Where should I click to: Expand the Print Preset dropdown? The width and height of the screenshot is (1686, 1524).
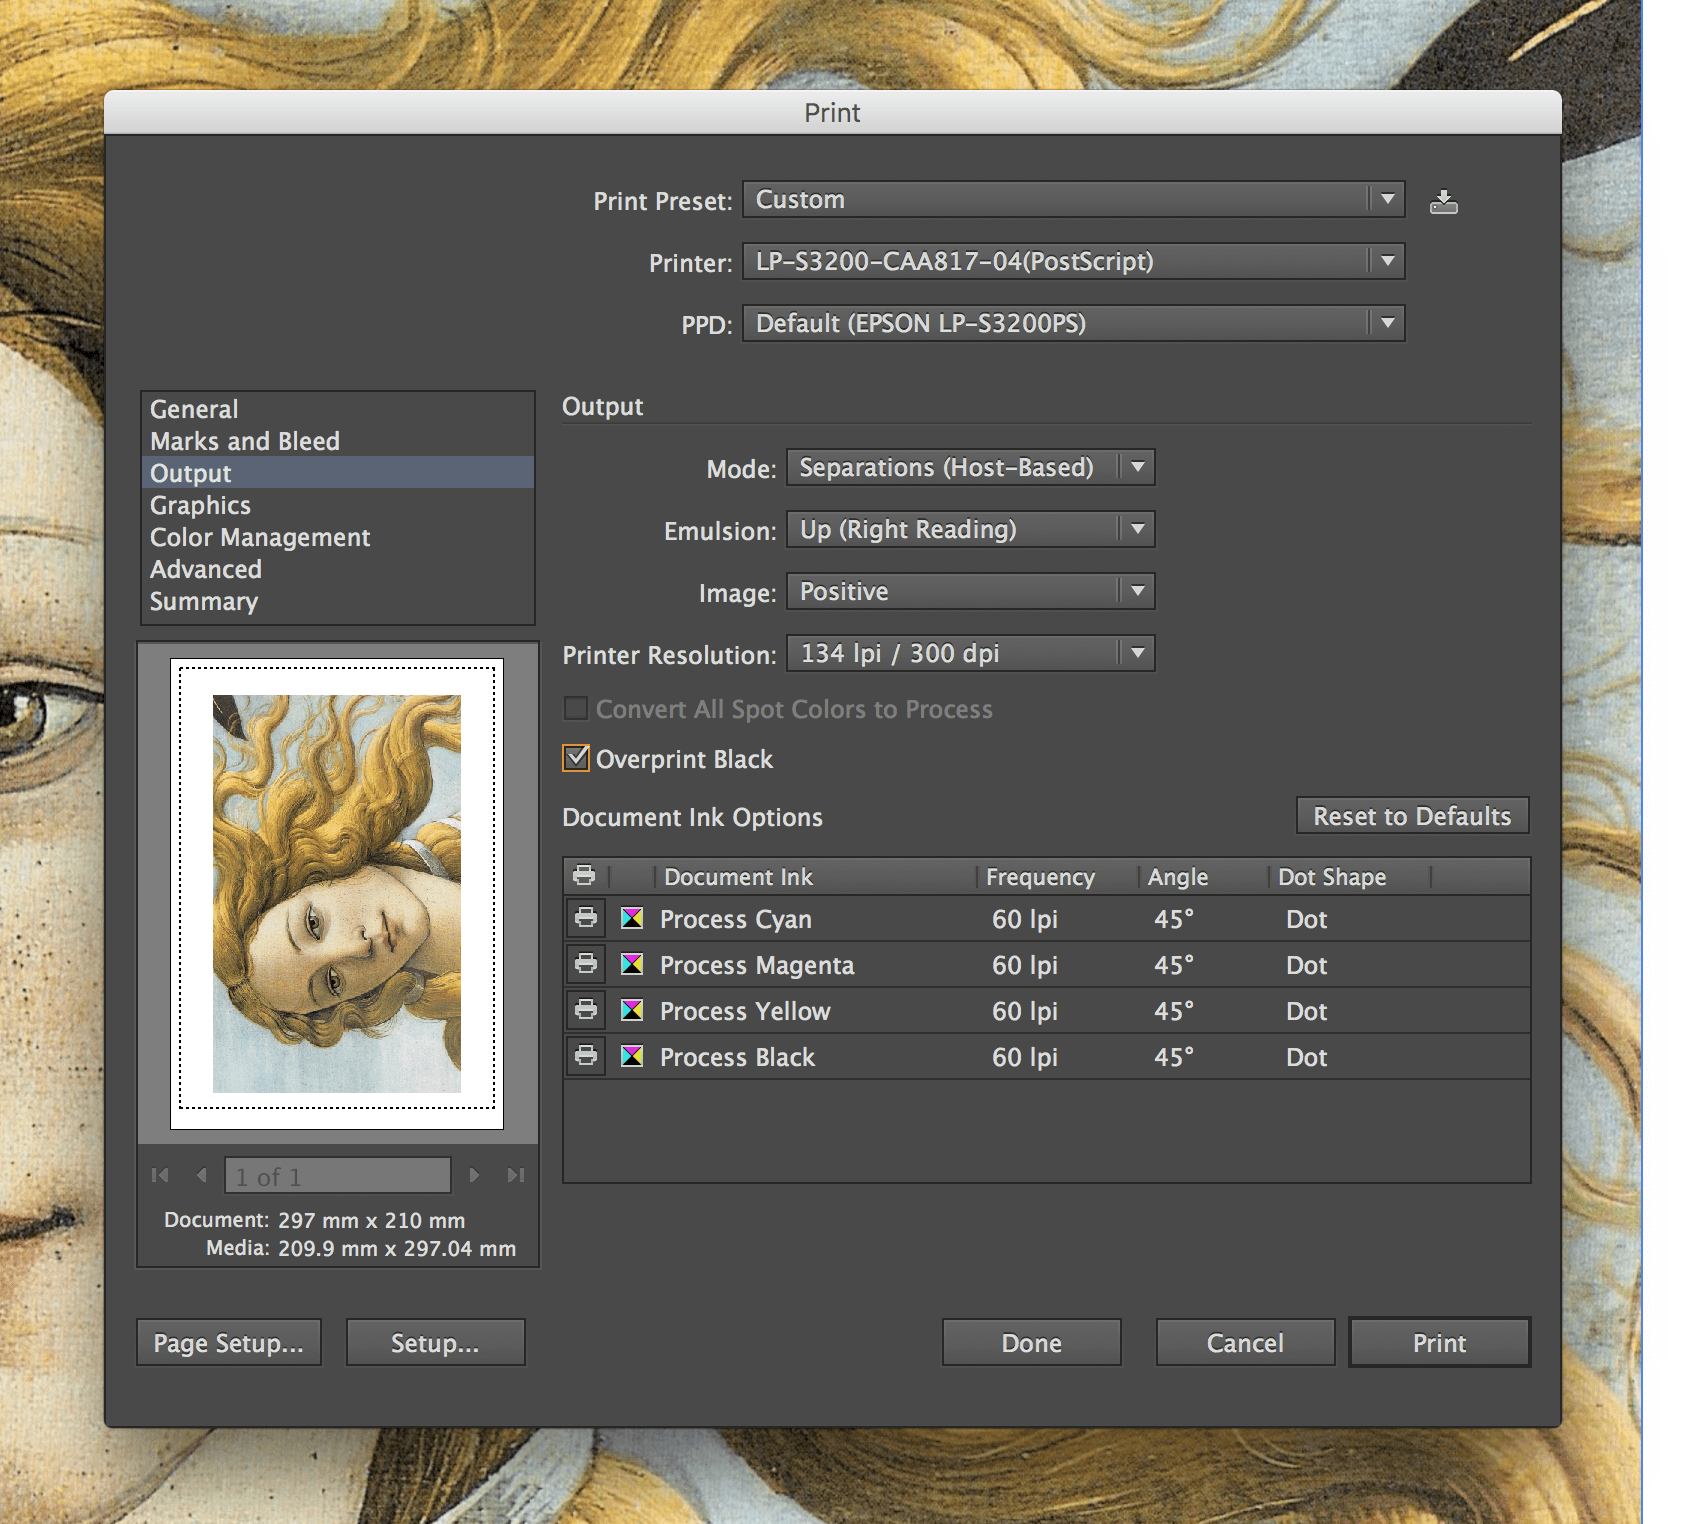tap(1073, 199)
